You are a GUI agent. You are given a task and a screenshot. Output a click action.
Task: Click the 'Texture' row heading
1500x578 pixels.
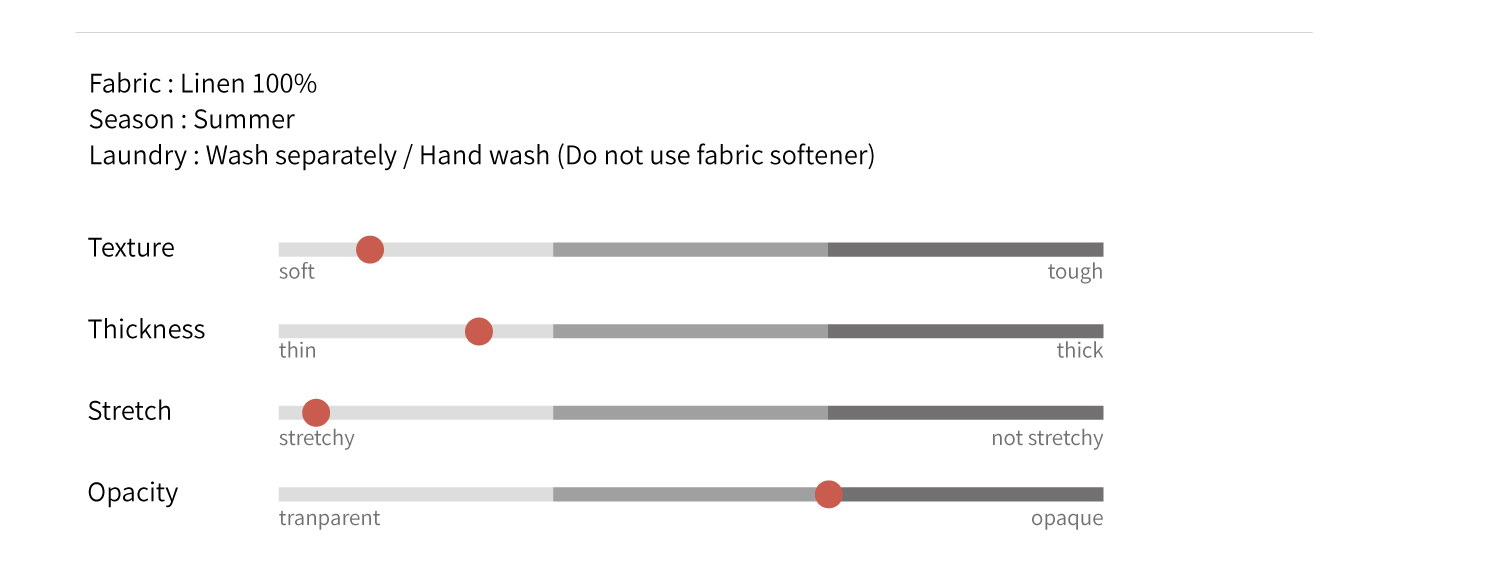(x=131, y=248)
